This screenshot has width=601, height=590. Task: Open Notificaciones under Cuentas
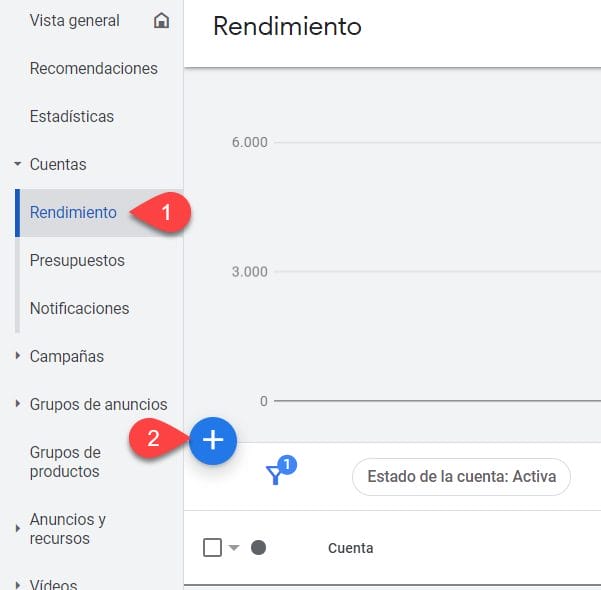point(79,308)
